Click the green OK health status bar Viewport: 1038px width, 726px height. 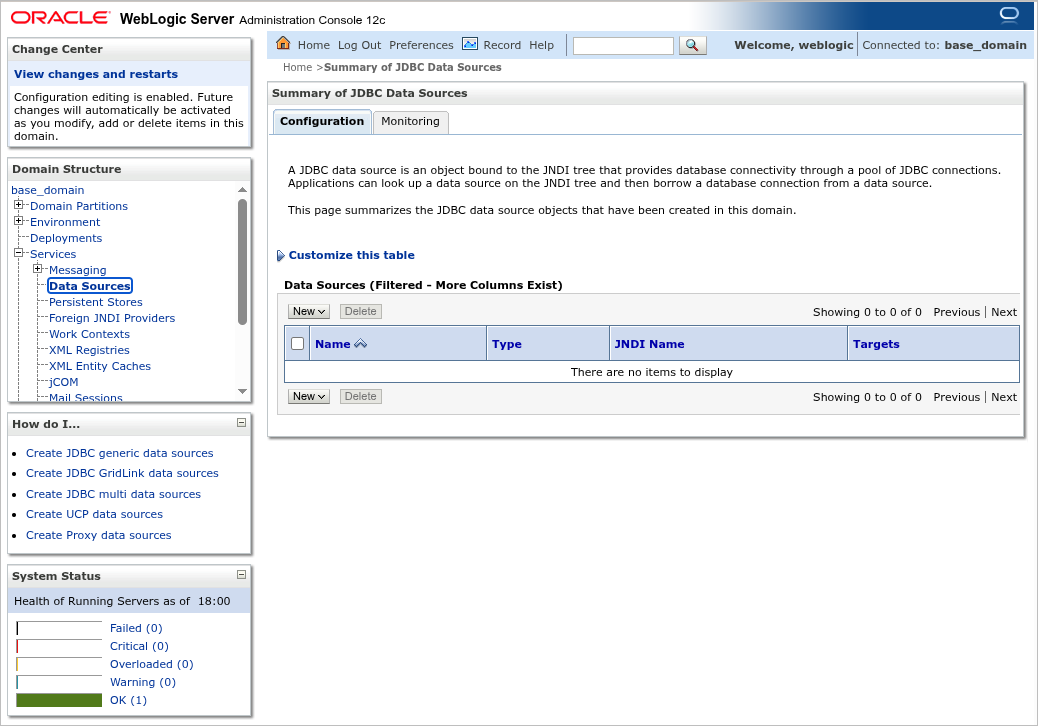tap(59, 700)
